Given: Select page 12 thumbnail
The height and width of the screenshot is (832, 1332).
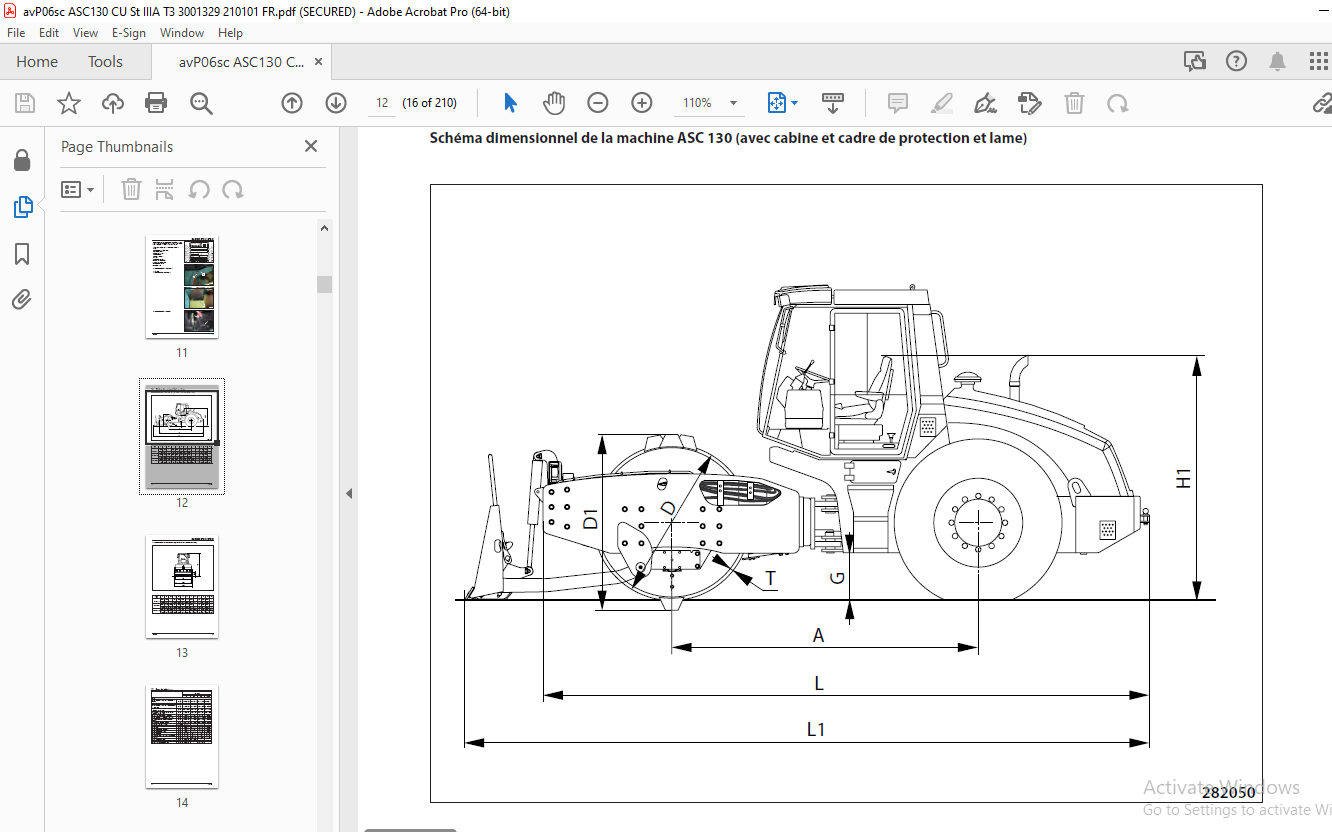Looking at the screenshot, I should [x=182, y=436].
